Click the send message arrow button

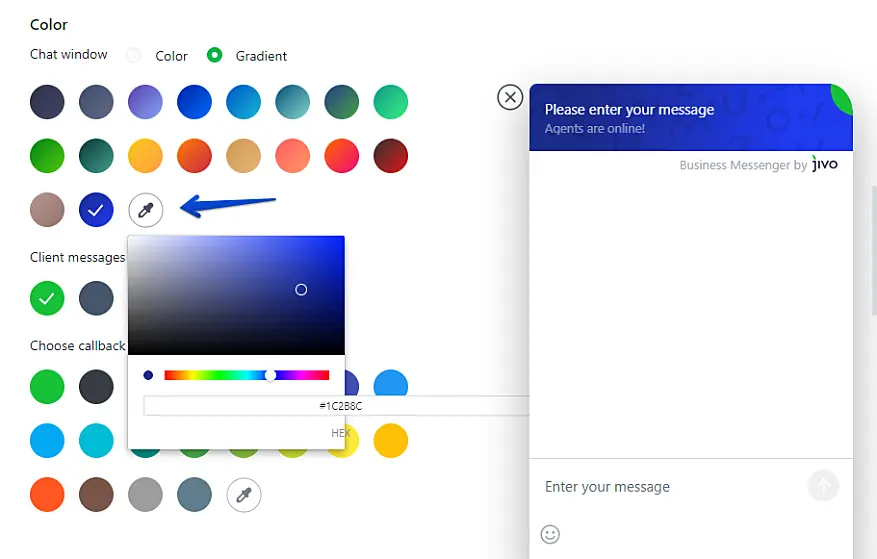click(x=823, y=486)
